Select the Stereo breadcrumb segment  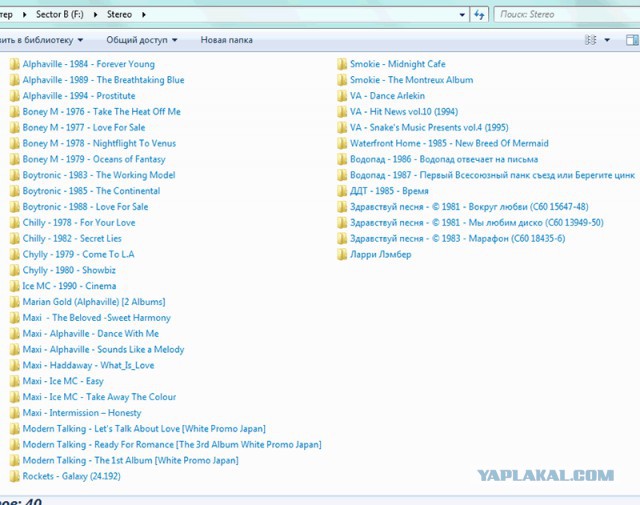pyautogui.click(x=119, y=14)
